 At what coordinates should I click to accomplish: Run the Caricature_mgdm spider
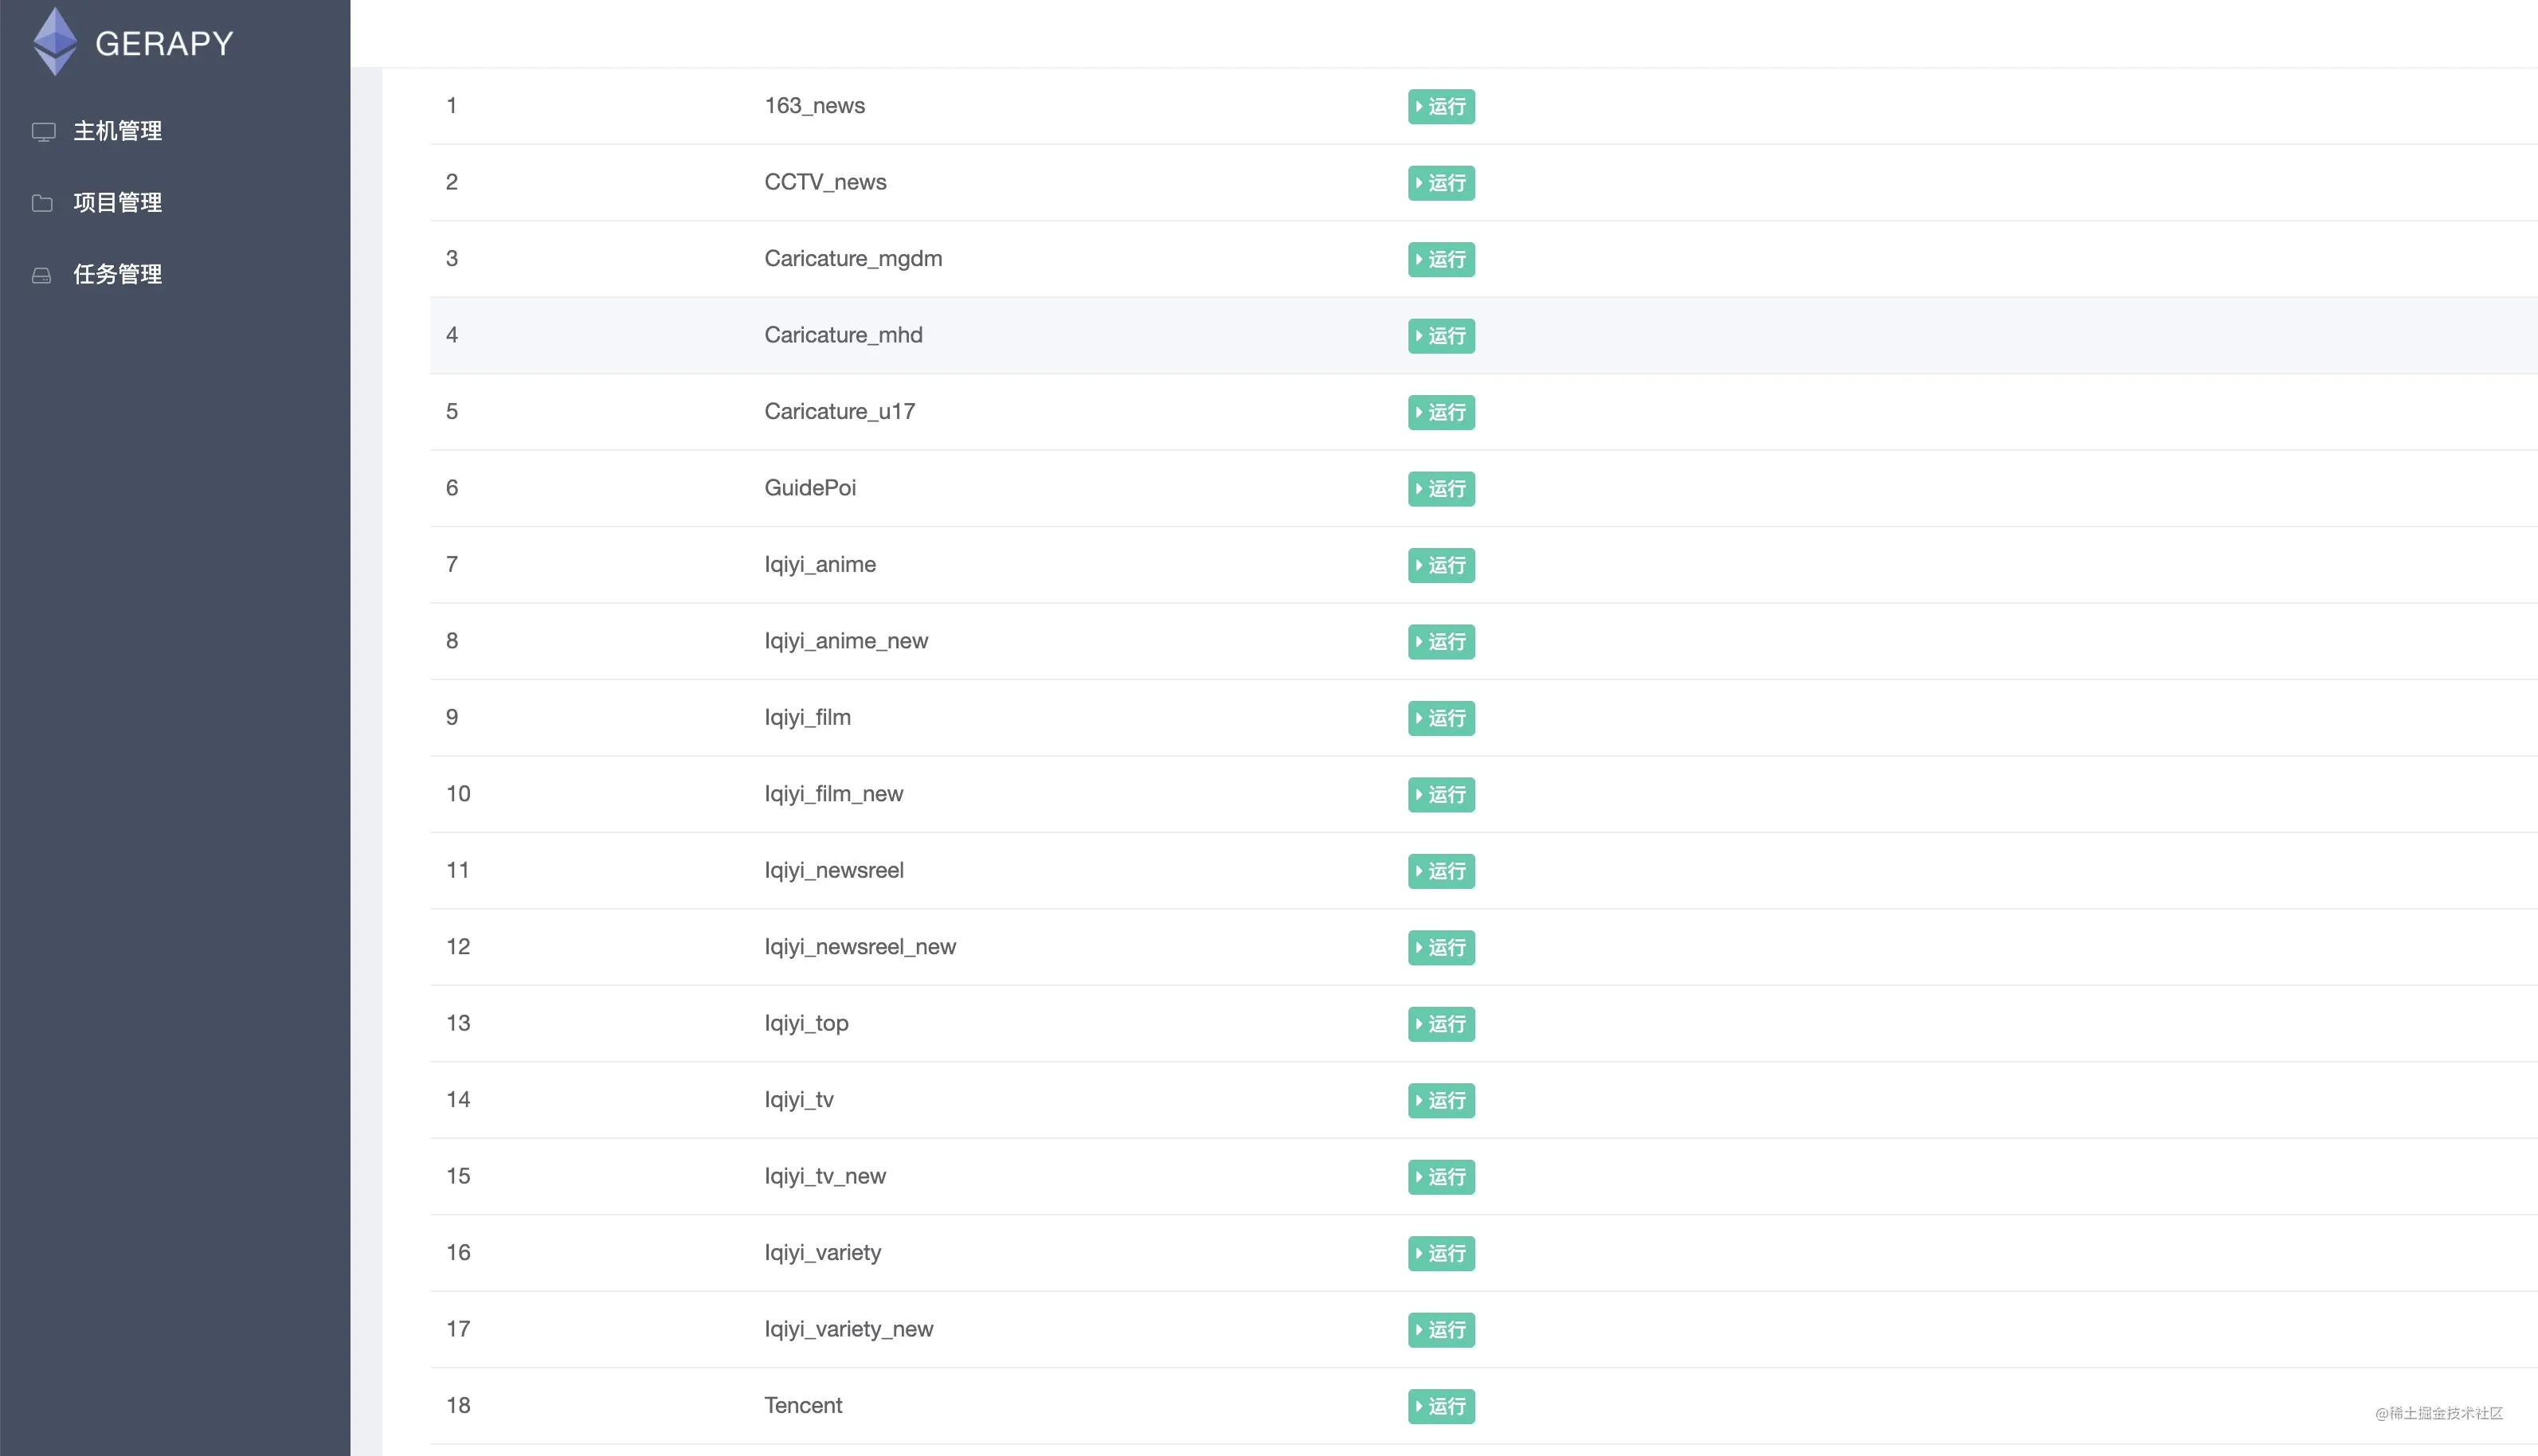pyautogui.click(x=1441, y=259)
